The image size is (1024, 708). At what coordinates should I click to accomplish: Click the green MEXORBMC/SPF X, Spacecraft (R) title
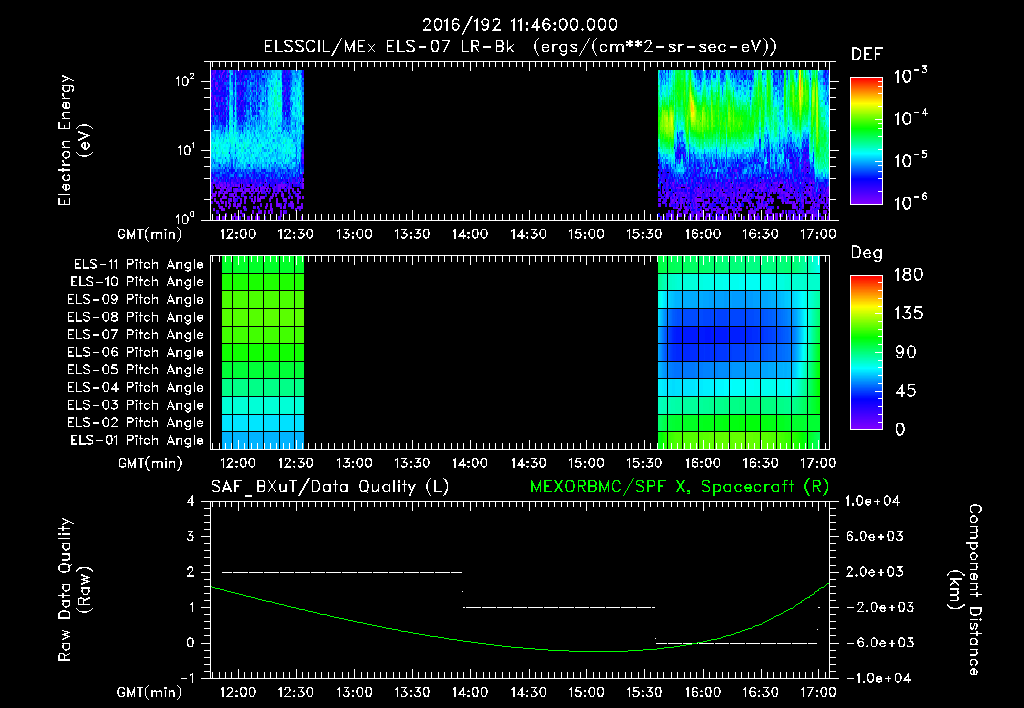[679, 487]
